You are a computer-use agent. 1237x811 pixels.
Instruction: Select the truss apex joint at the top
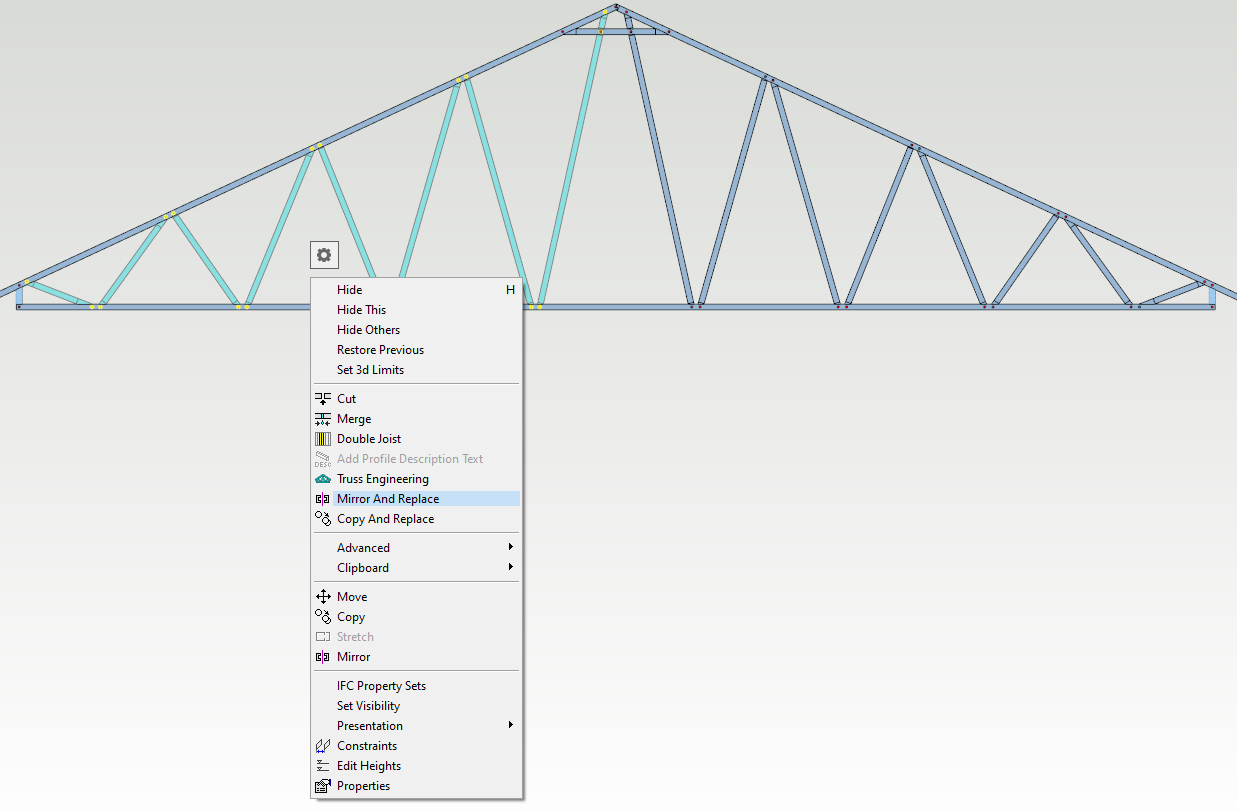click(611, 10)
